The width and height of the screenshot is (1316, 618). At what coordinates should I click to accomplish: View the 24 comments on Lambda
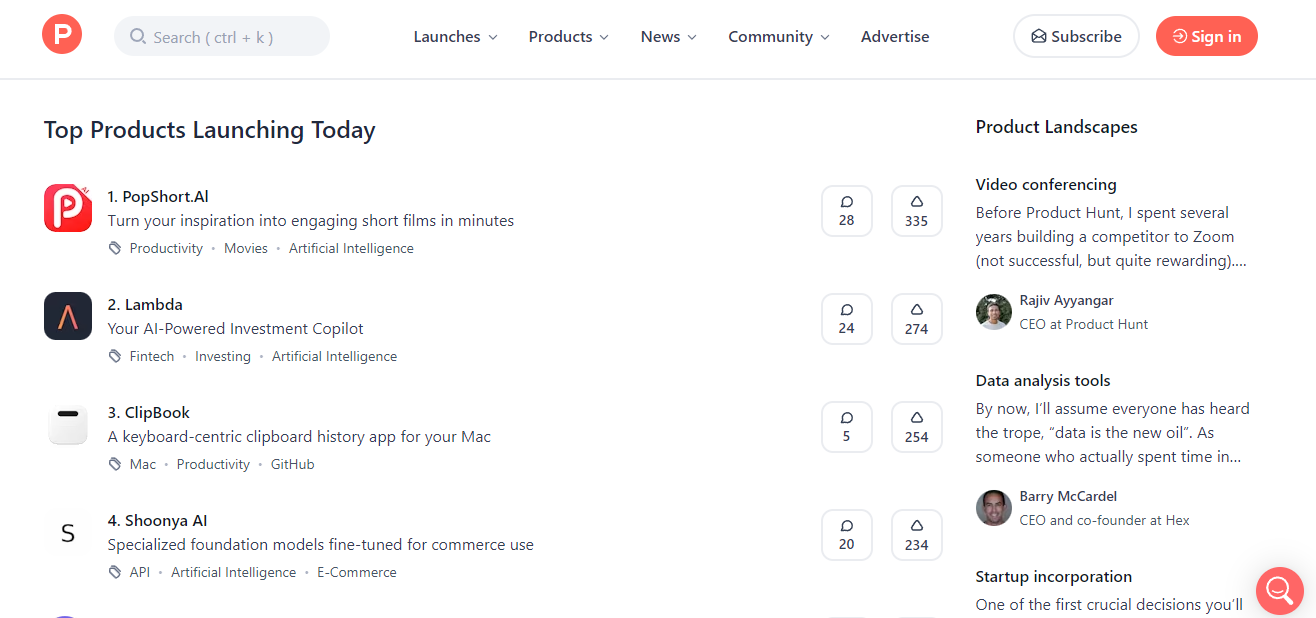coord(847,319)
